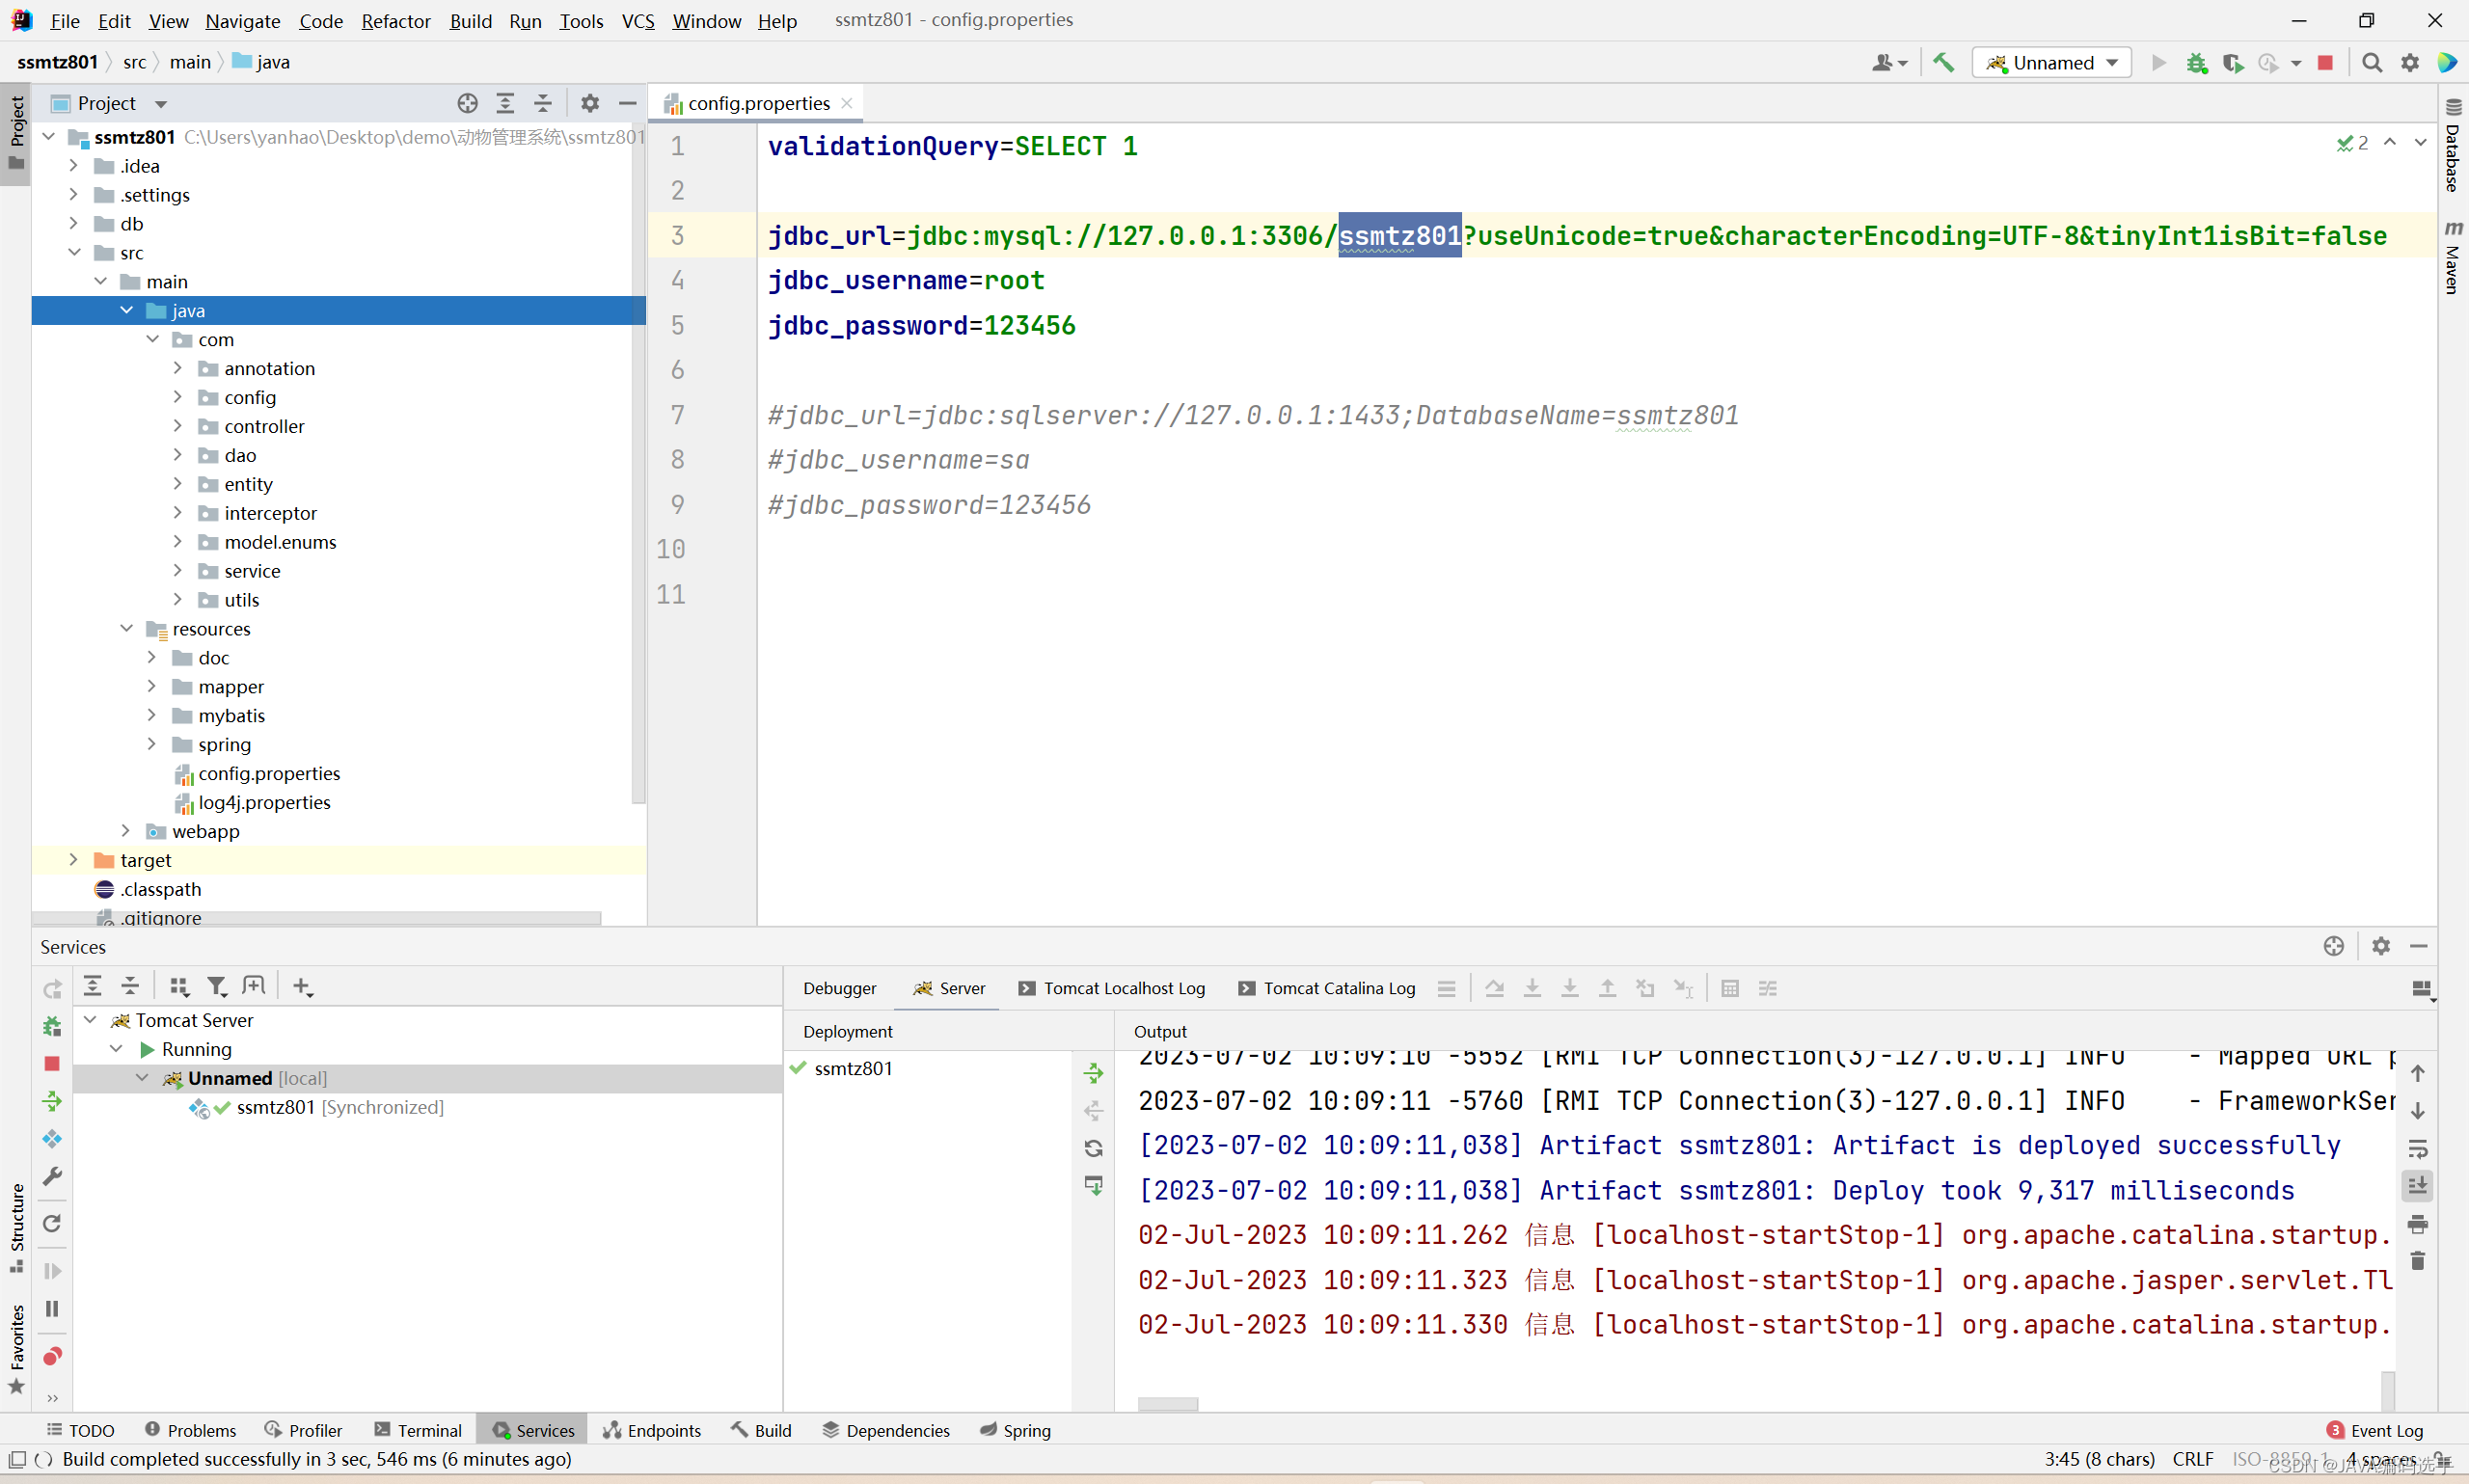Image resolution: width=2469 pixels, height=1484 pixels.
Task: Expand the target folder
Action: (x=73, y=860)
